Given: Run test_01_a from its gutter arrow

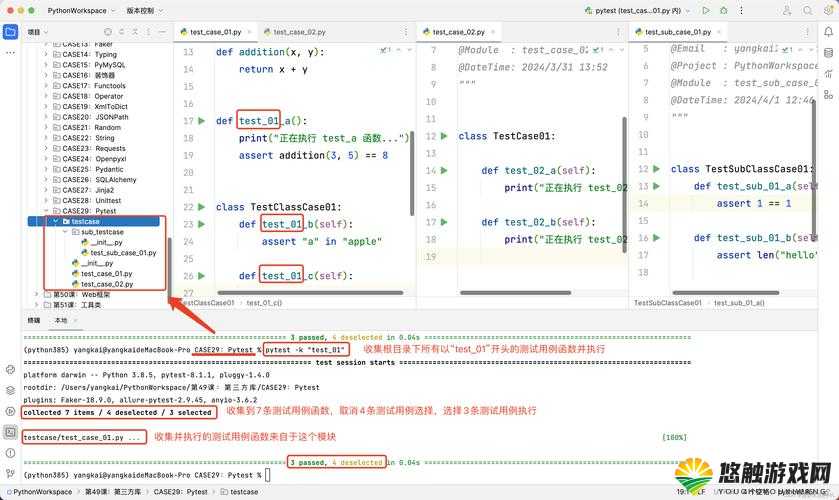Looking at the screenshot, I should point(202,121).
